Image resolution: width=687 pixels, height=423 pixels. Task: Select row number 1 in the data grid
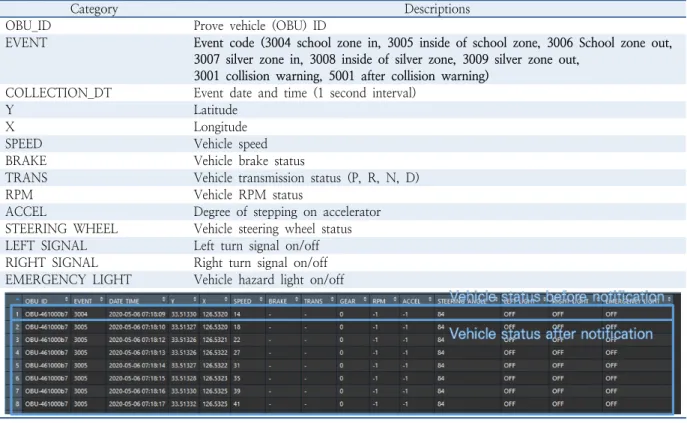point(17,314)
